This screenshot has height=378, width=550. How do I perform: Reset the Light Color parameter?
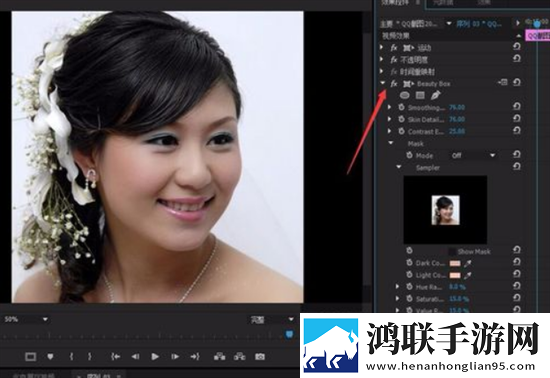click(517, 274)
